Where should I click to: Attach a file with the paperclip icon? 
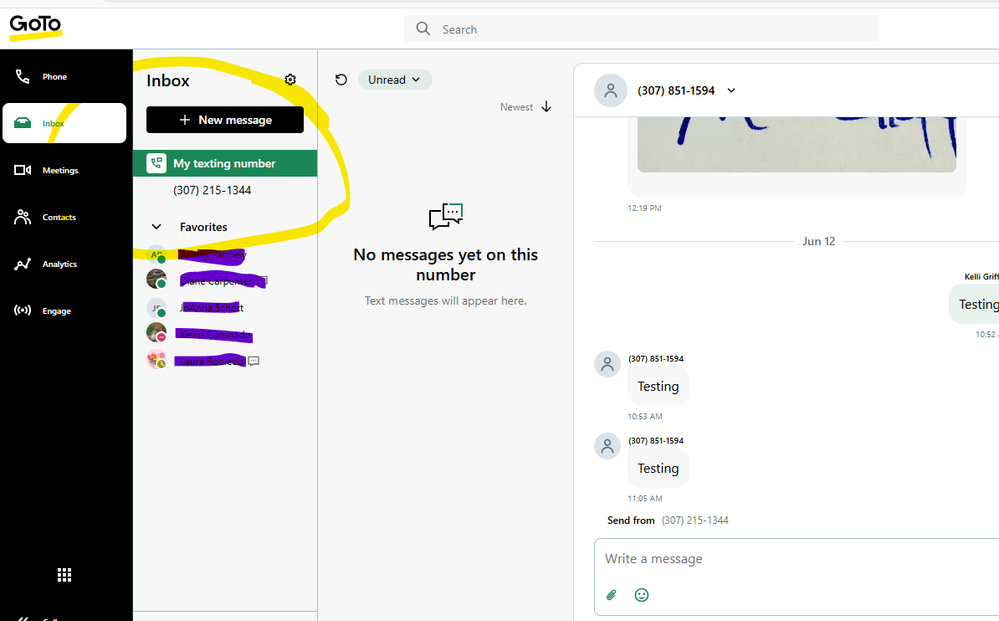coord(611,595)
